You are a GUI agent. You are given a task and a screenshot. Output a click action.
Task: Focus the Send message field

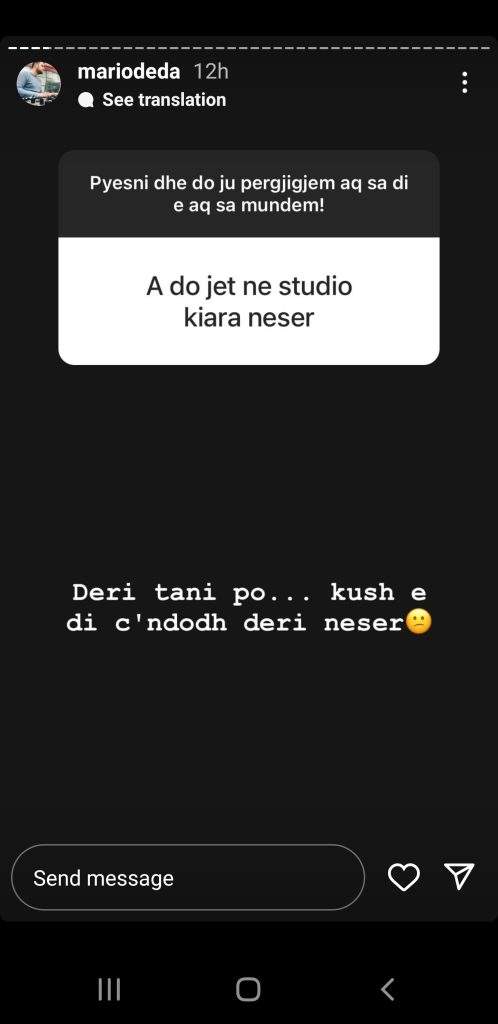tap(188, 877)
